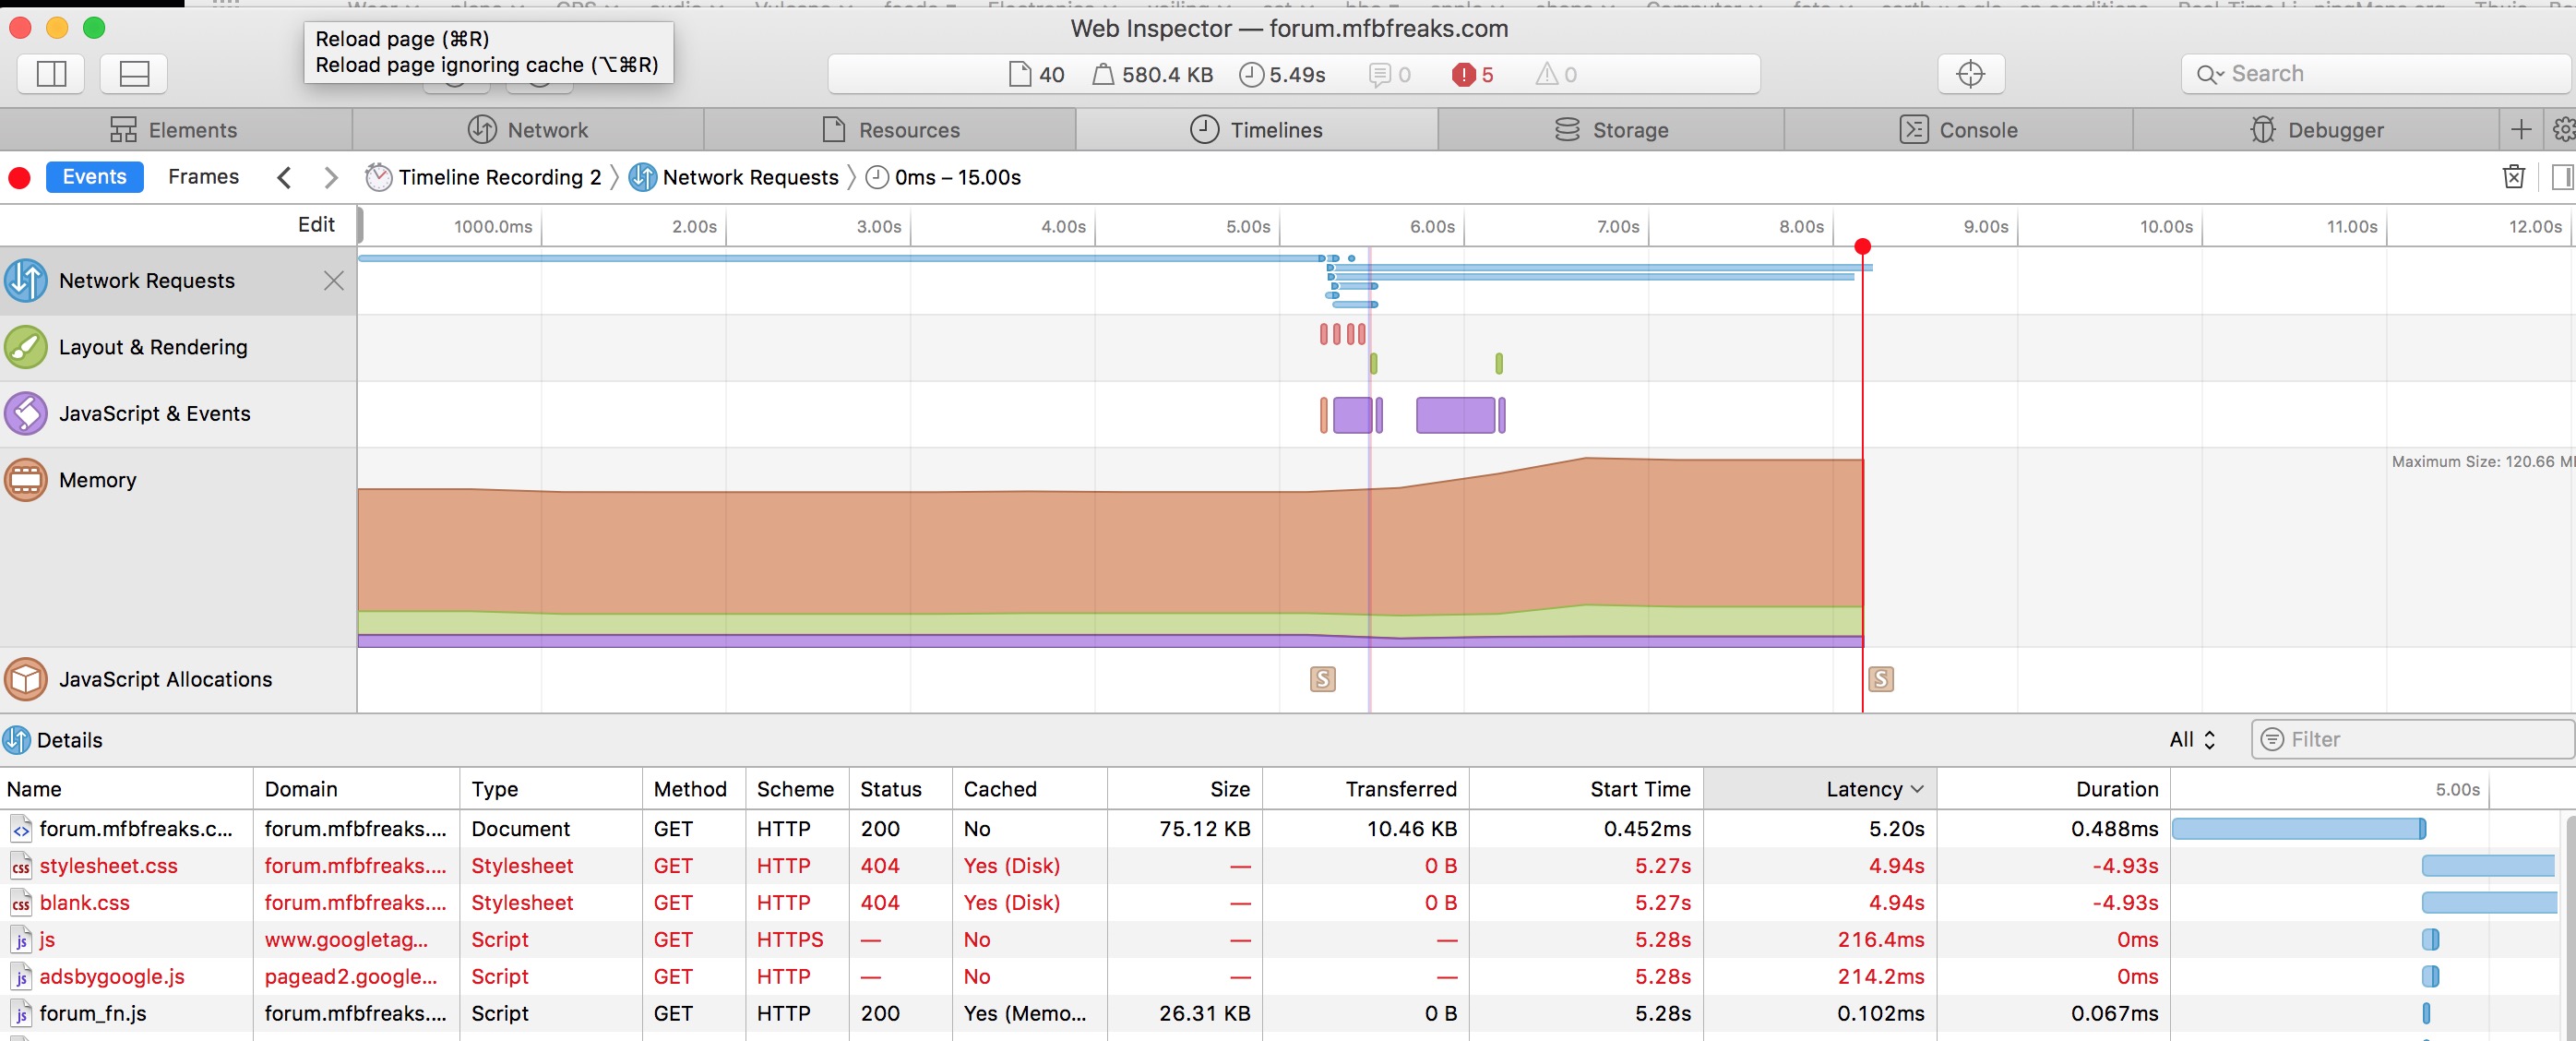
Task: Dock inspector to bottom of window
Action: coord(134,74)
